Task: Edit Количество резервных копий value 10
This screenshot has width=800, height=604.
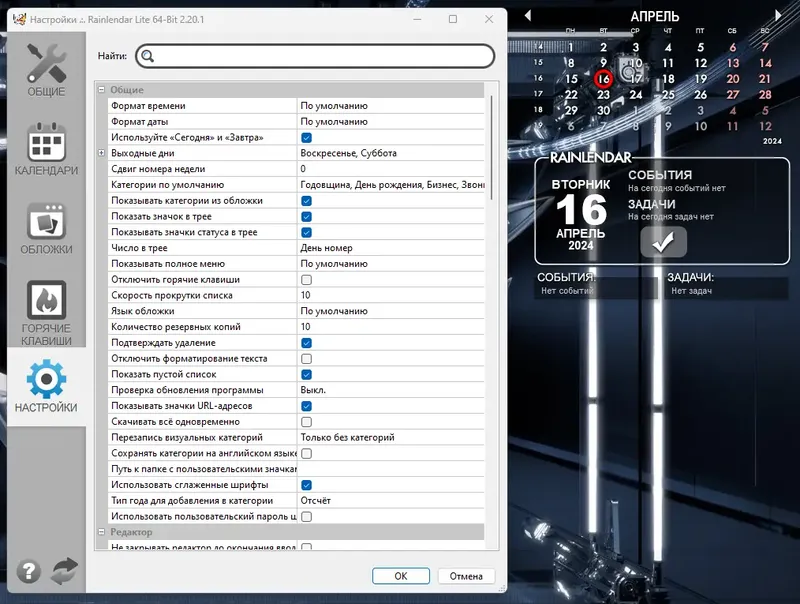Action: pyautogui.click(x=391, y=327)
